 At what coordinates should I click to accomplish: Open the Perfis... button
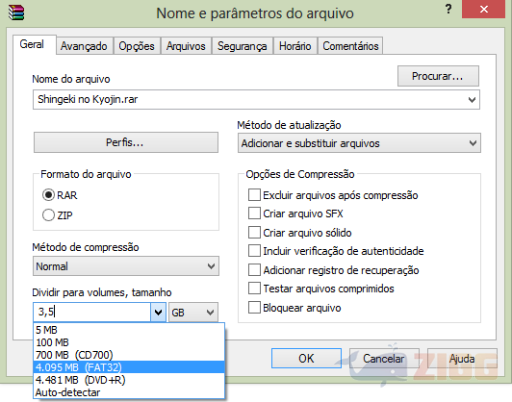pyautogui.click(x=126, y=143)
